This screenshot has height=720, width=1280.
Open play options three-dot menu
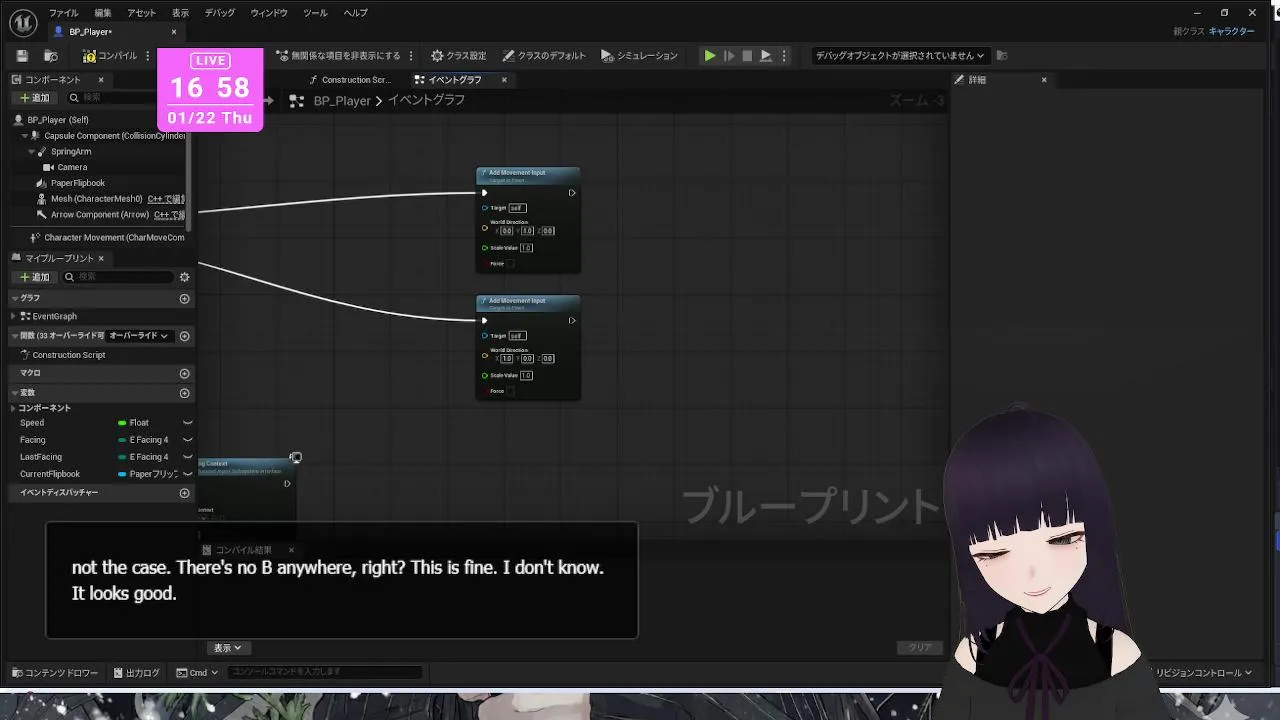pos(784,56)
